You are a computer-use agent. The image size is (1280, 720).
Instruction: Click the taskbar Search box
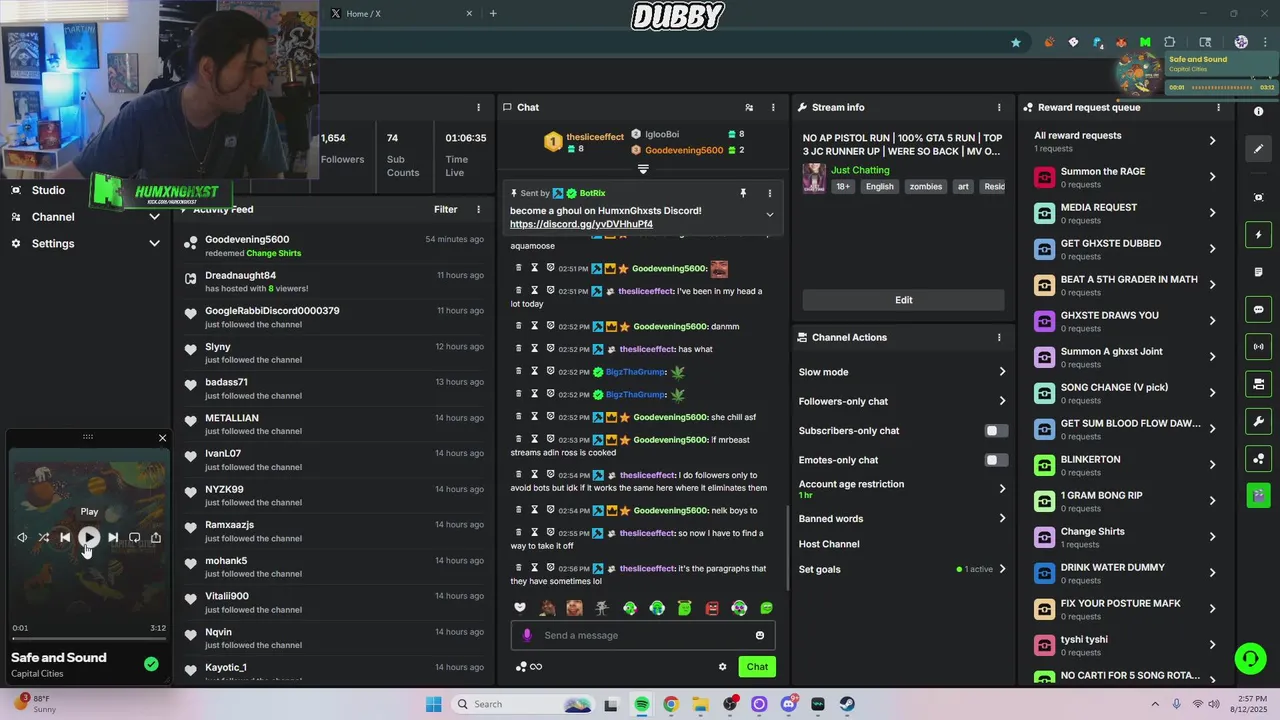[521, 704]
